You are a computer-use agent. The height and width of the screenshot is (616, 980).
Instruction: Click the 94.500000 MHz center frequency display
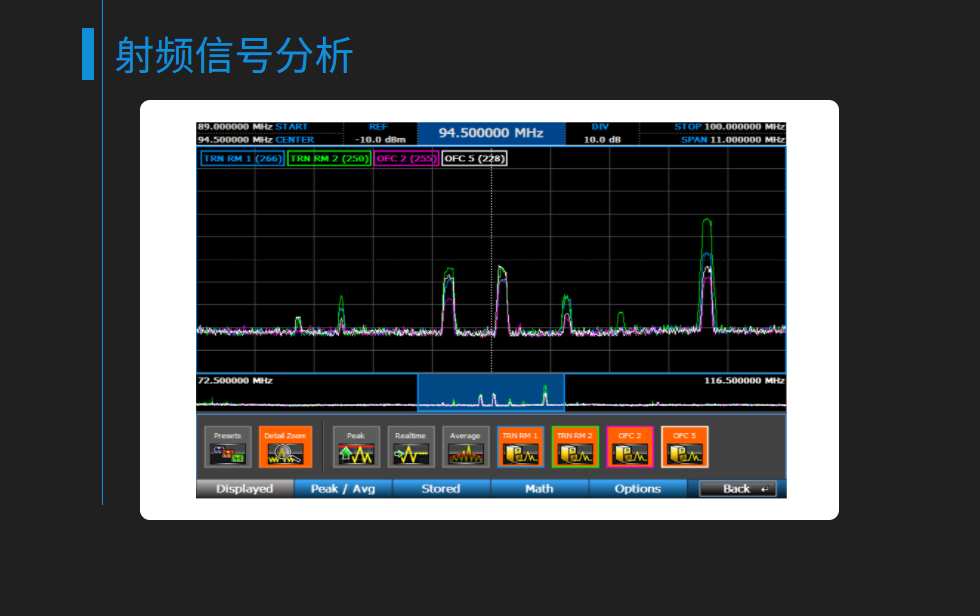(490, 133)
